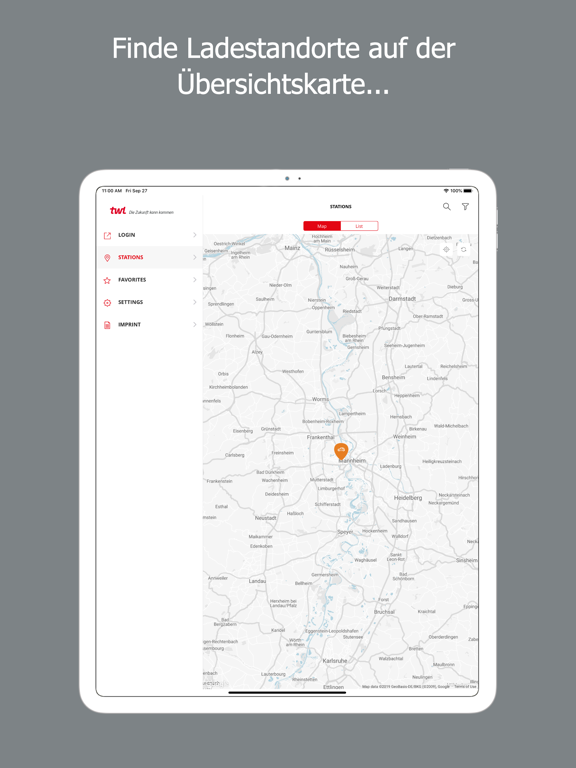The width and height of the screenshot is (576, 768).
Task: Click the Favorites star icon
Action: click(107, 280)
